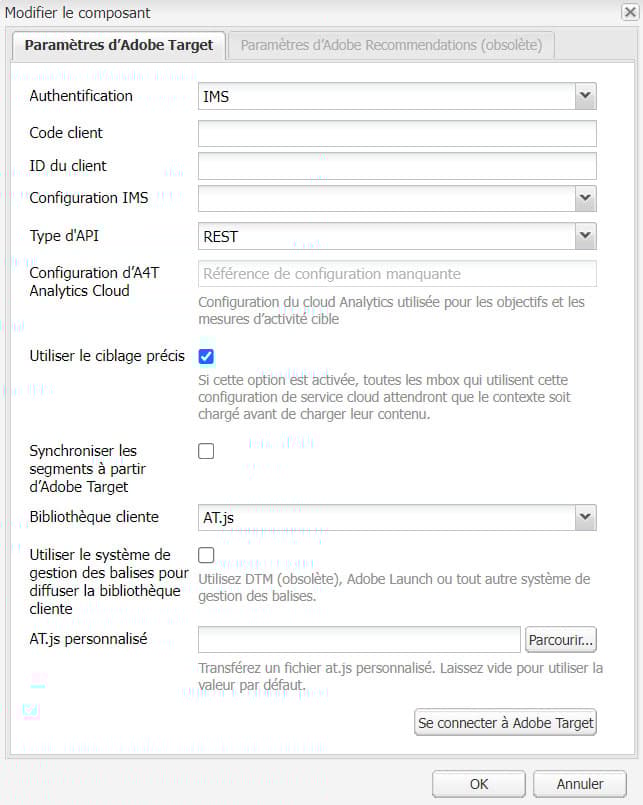Enable Synchroniser les segments à partir d'Adobe Target
This screenshot has width=643, height=805.
pos(206,450)
